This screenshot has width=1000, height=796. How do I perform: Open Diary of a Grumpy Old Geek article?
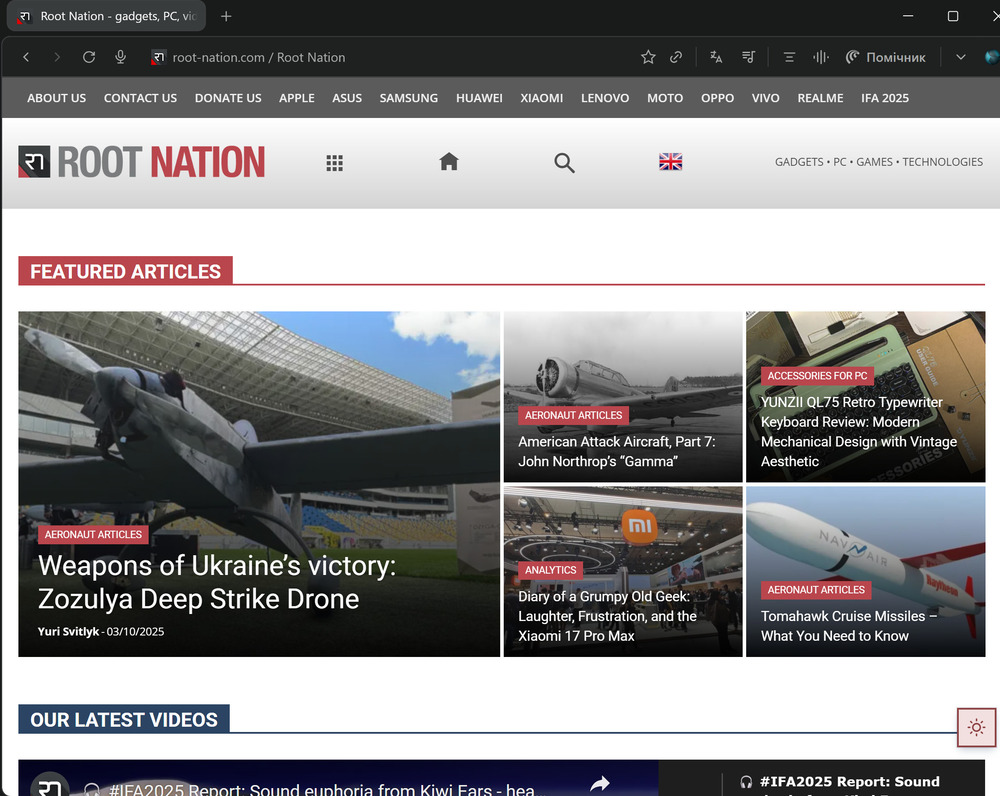607,616
